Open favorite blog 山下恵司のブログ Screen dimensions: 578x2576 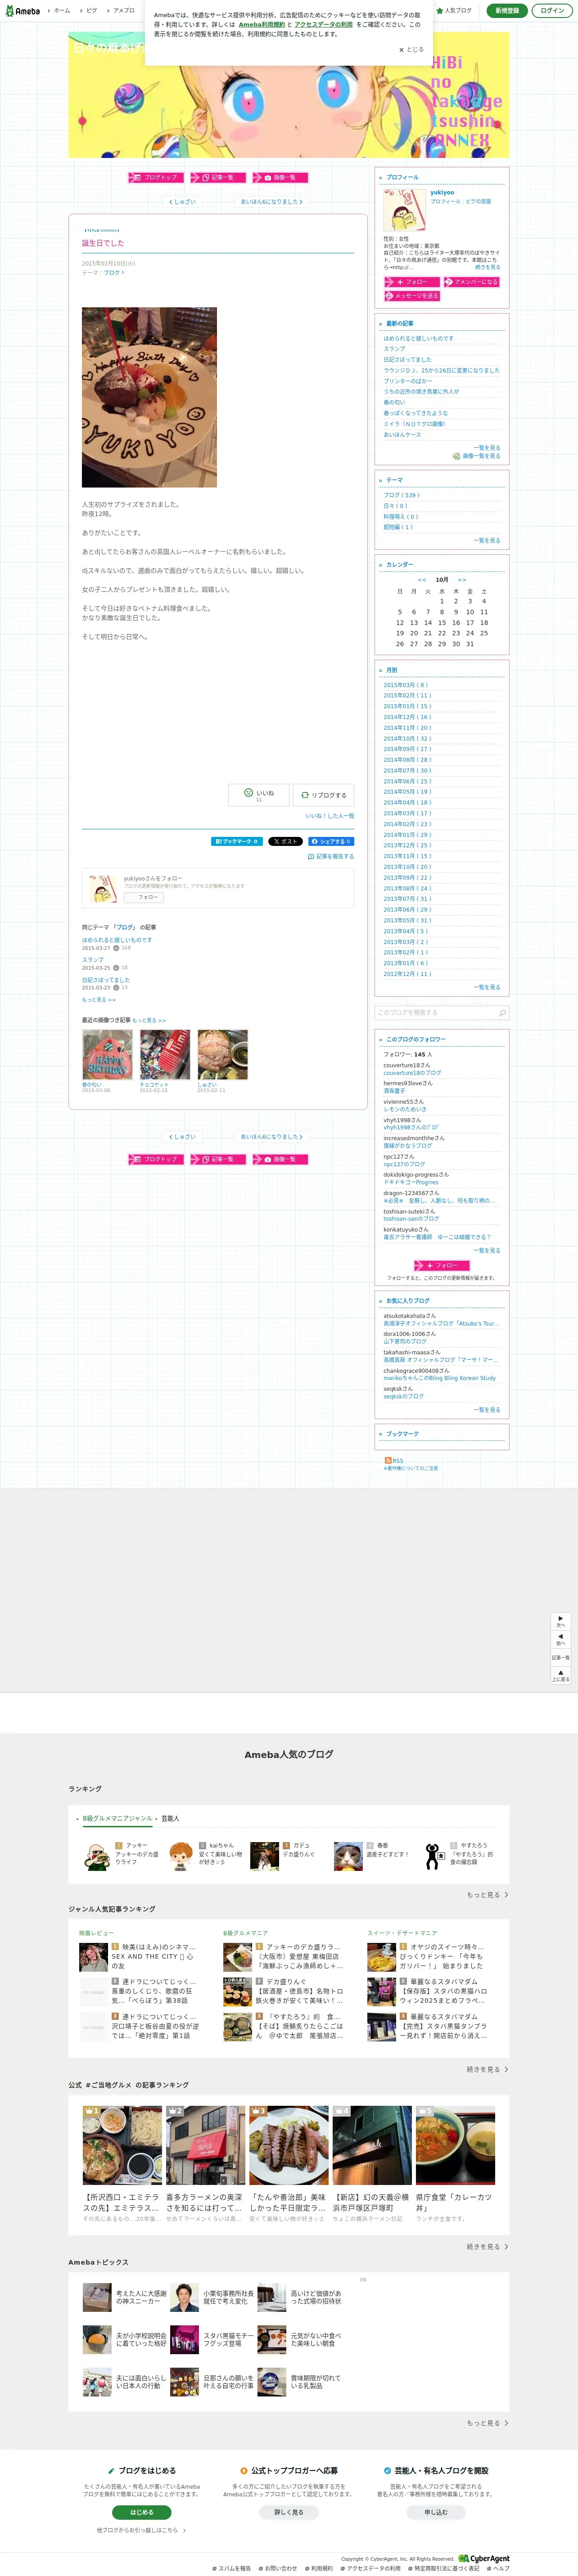[405, 1342]
